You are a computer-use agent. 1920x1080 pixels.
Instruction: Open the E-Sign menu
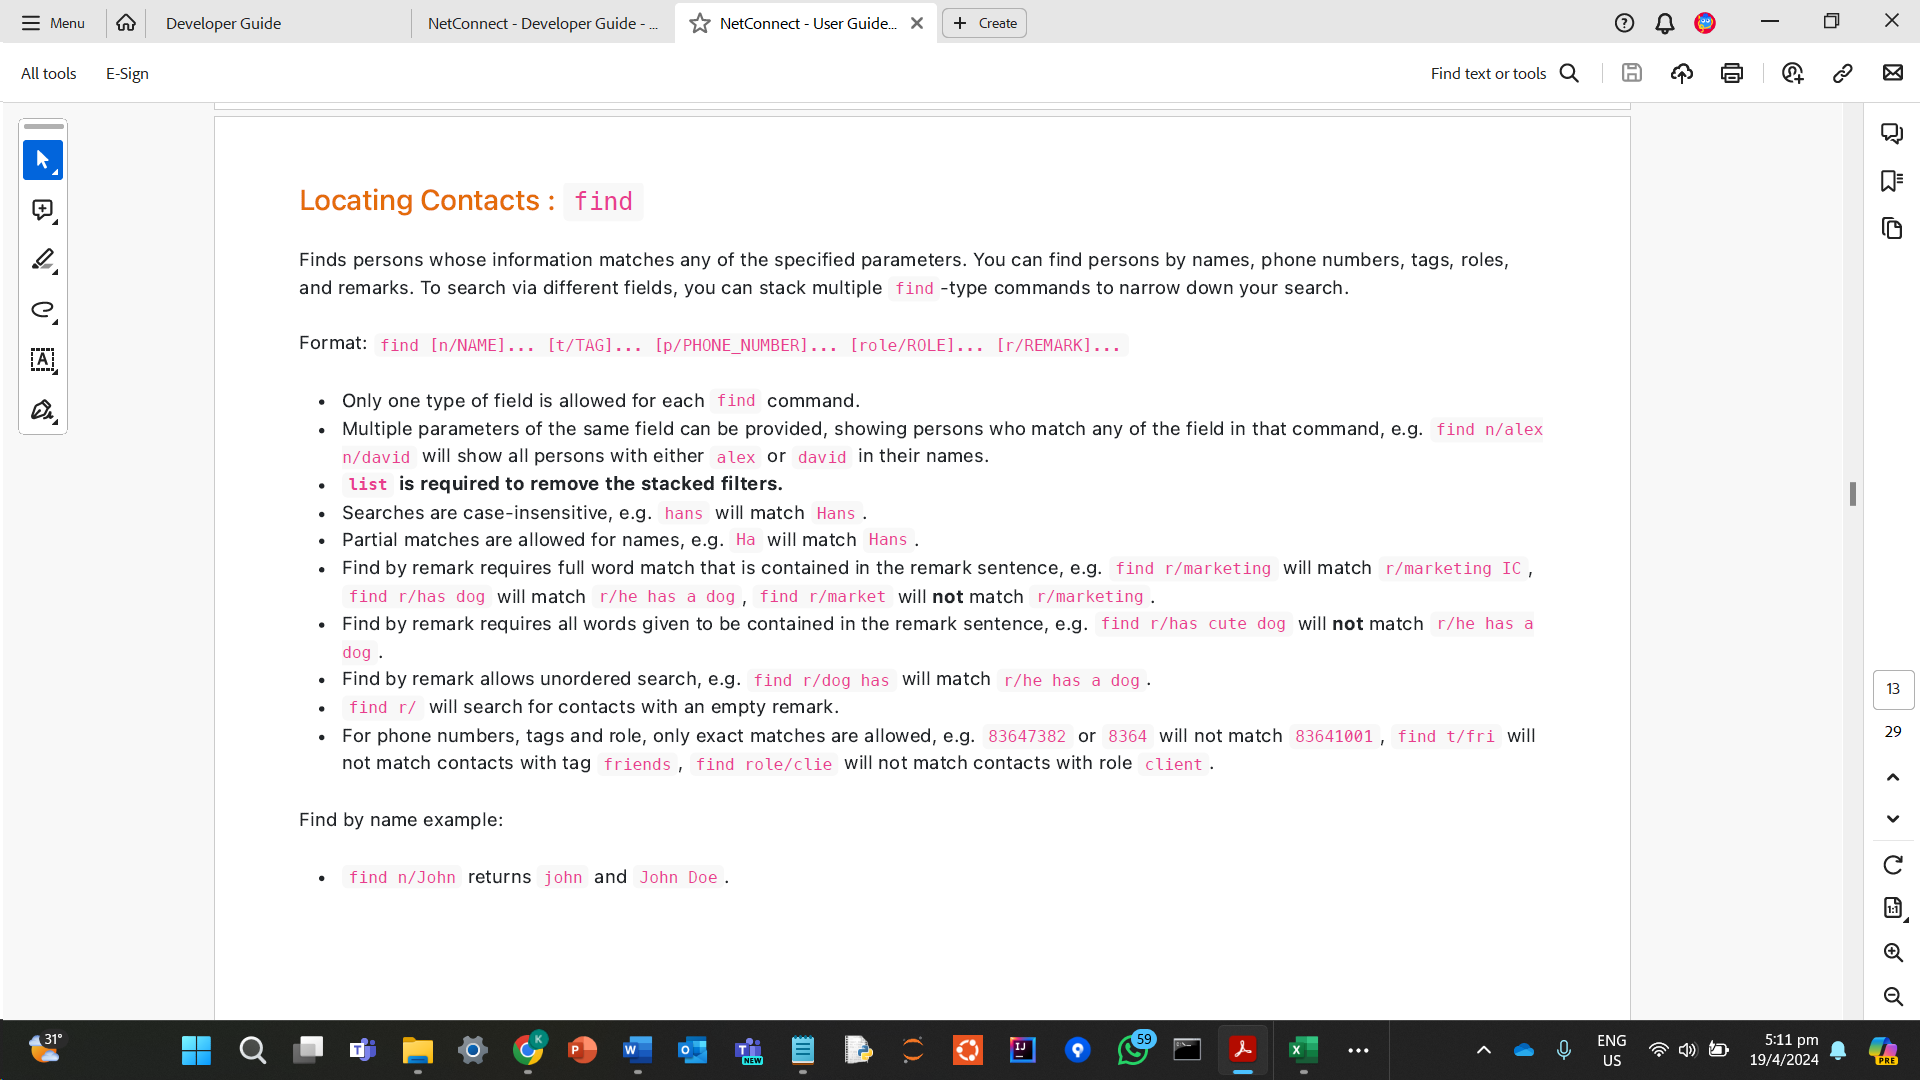tap(127, 73)
